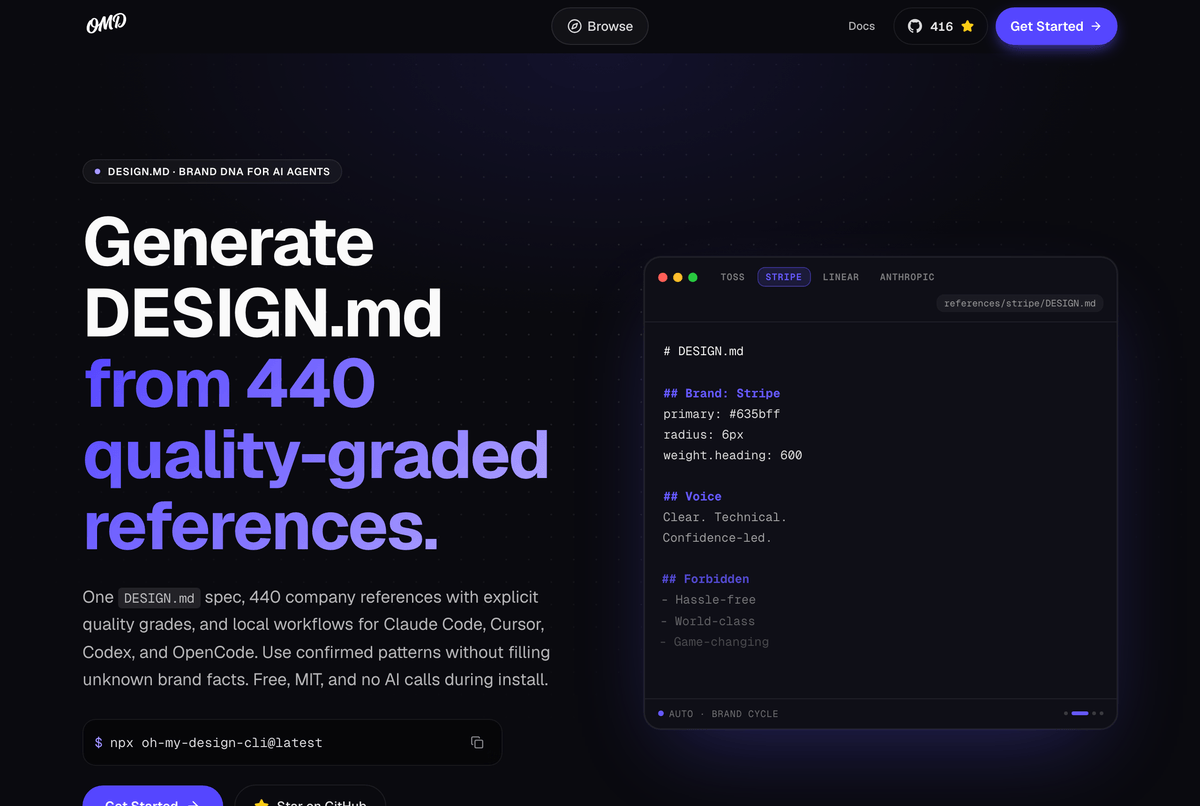The width and height of the screenshot is (1200, 806).
Task: Click the '- World-class' line
Action: point(709,621)
